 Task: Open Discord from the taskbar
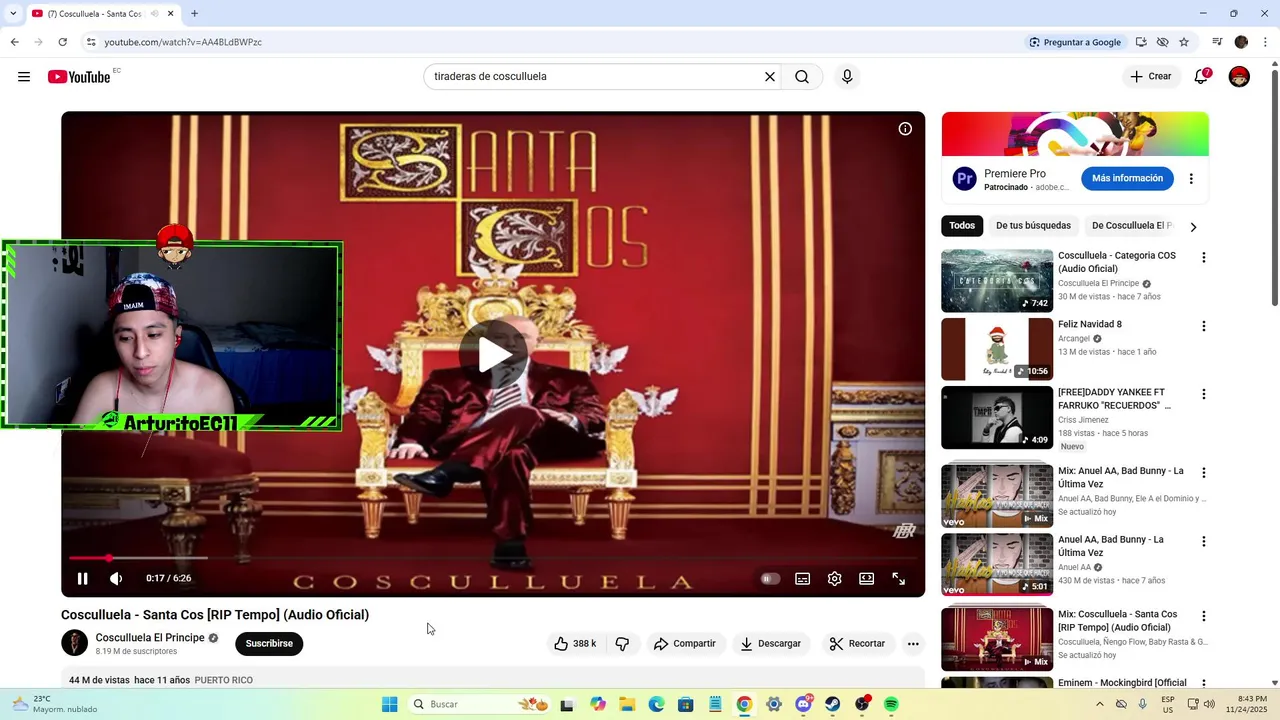803,704
